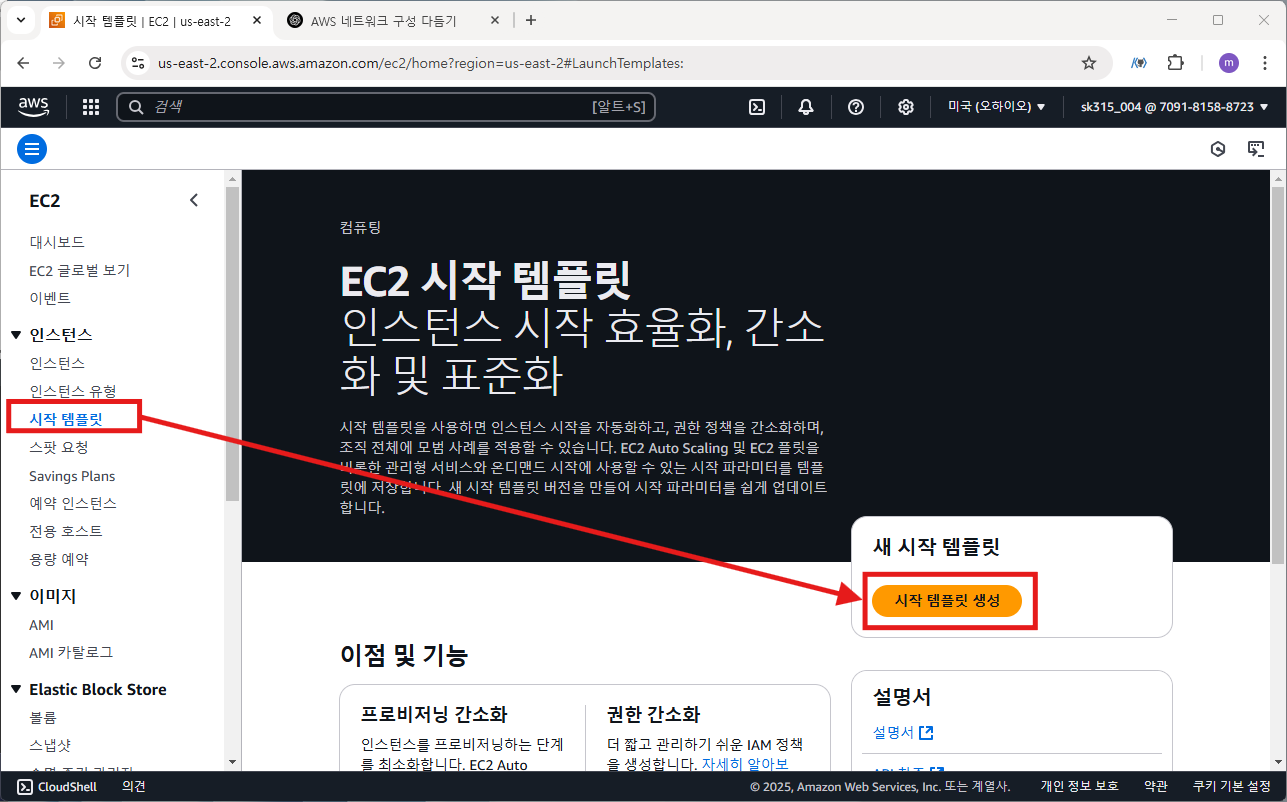1287x802 pixels.
Task: Open a new browser tab
Action: point(531,20)
